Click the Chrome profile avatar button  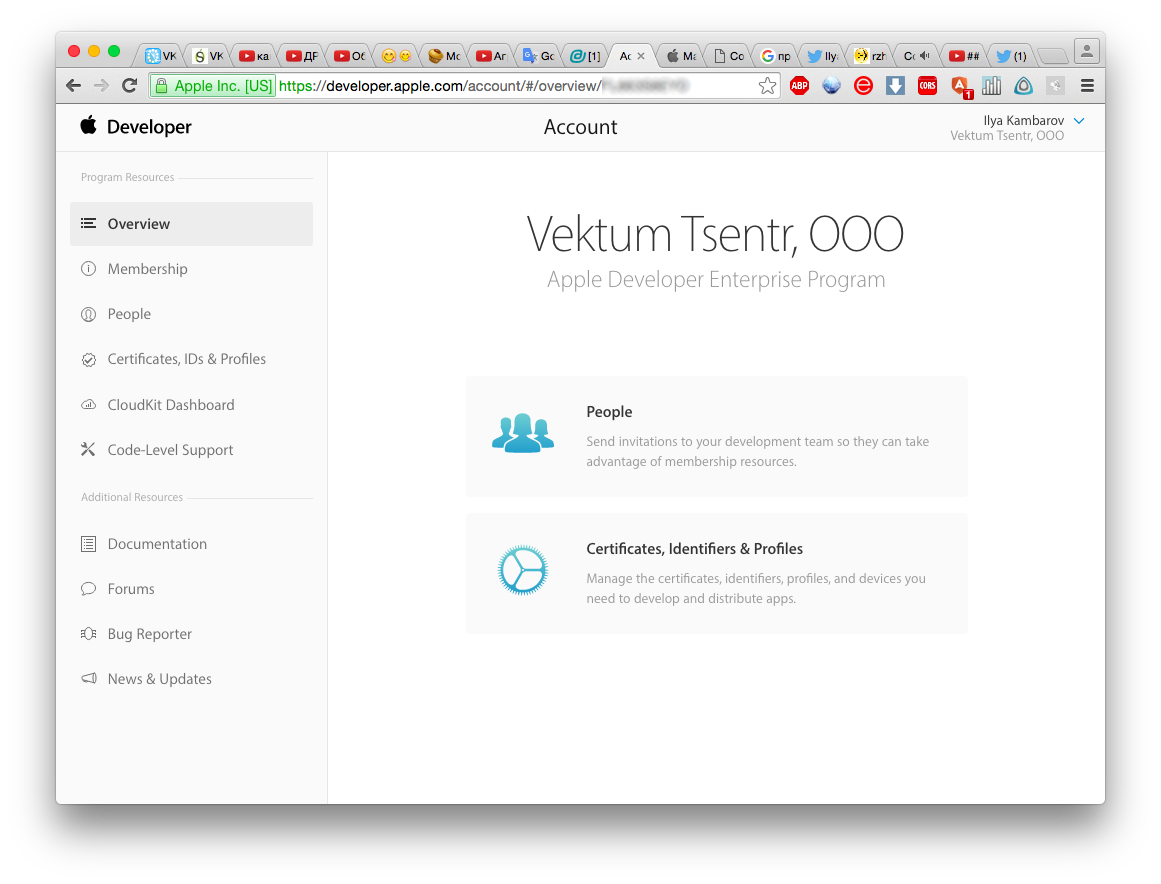coord(1087,51)
